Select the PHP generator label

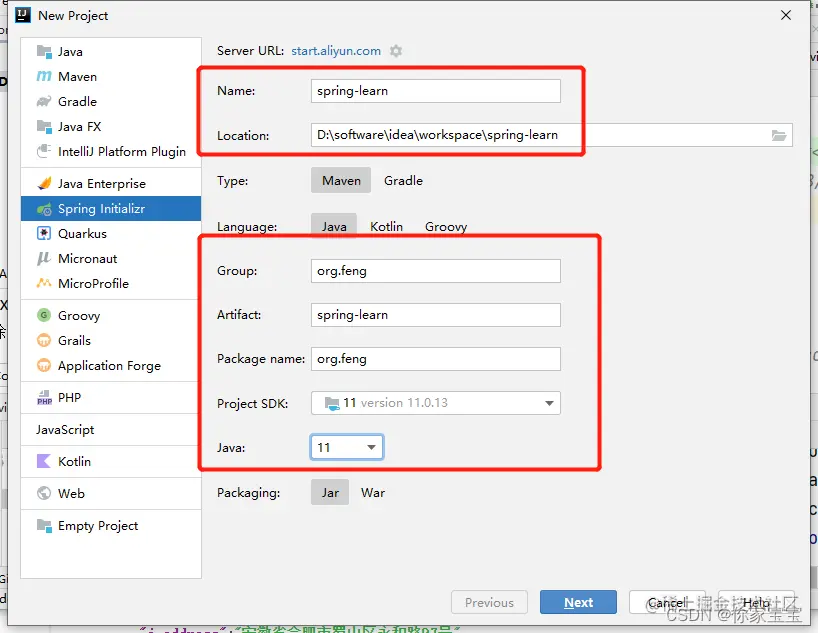(69, 398)
